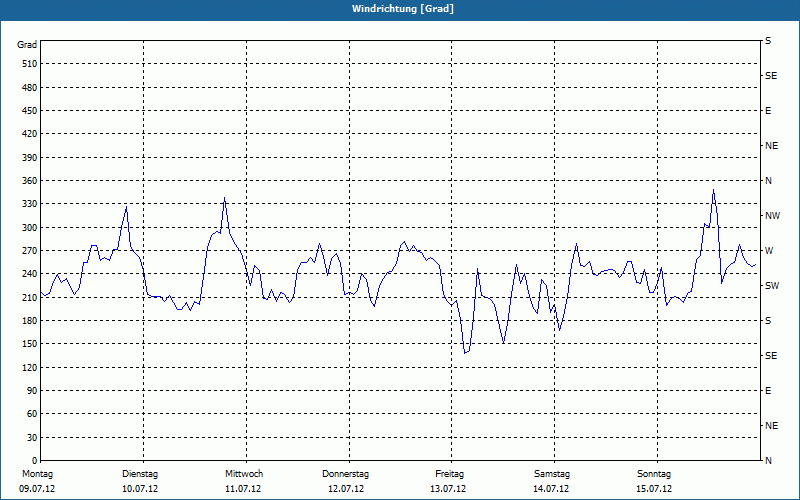Click the Montag day label
This screenshot has width=800, height=500.
pos(37,474)
